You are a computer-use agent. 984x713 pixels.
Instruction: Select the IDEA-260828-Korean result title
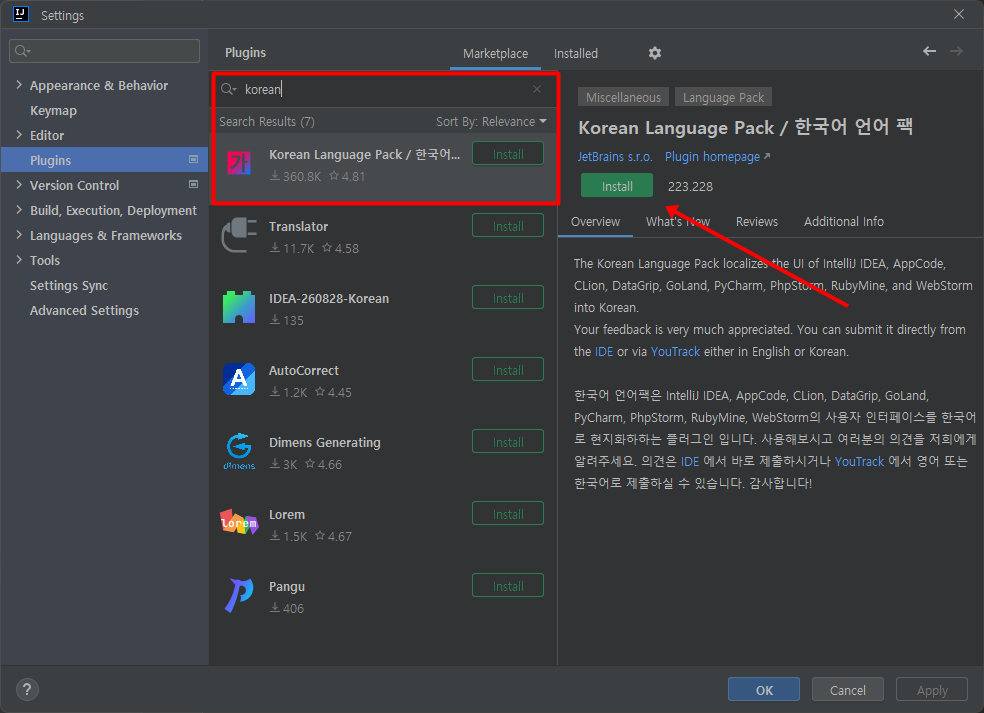pyautogui.click(x=329, y=299)
